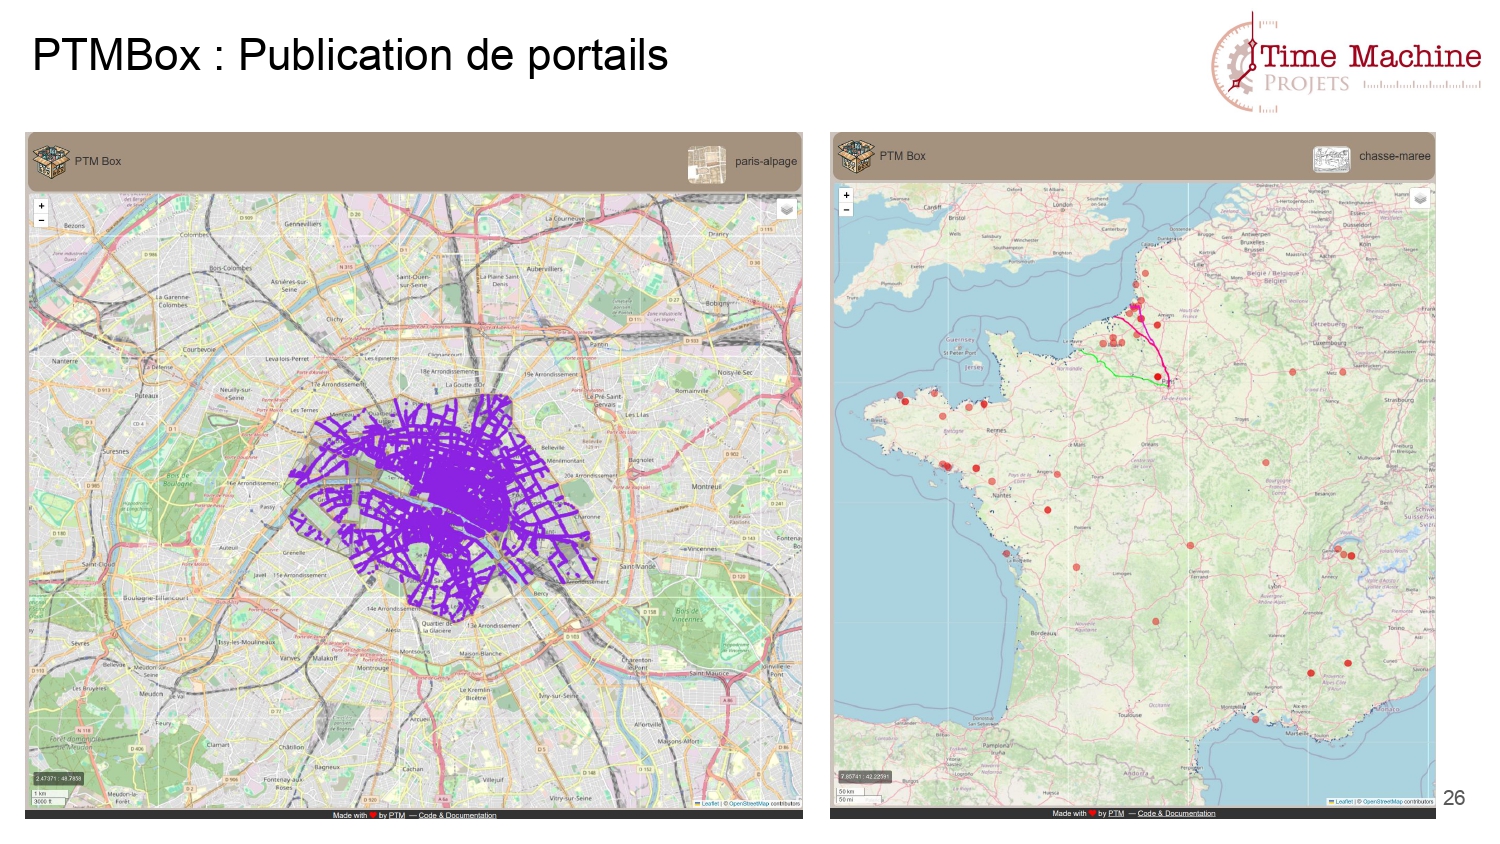Click the PTM link in the France map footer
The image size is (1500, 844).
1116,814
